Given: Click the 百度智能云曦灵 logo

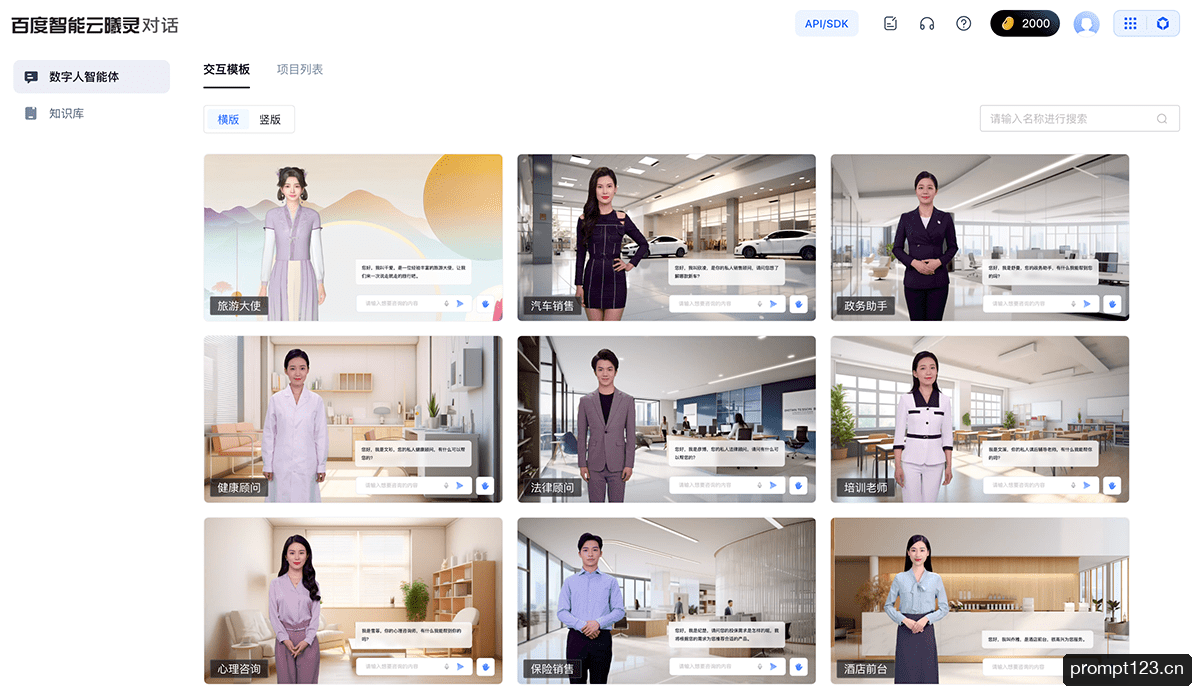Looking at the screenshot, I should pos(95,25).
